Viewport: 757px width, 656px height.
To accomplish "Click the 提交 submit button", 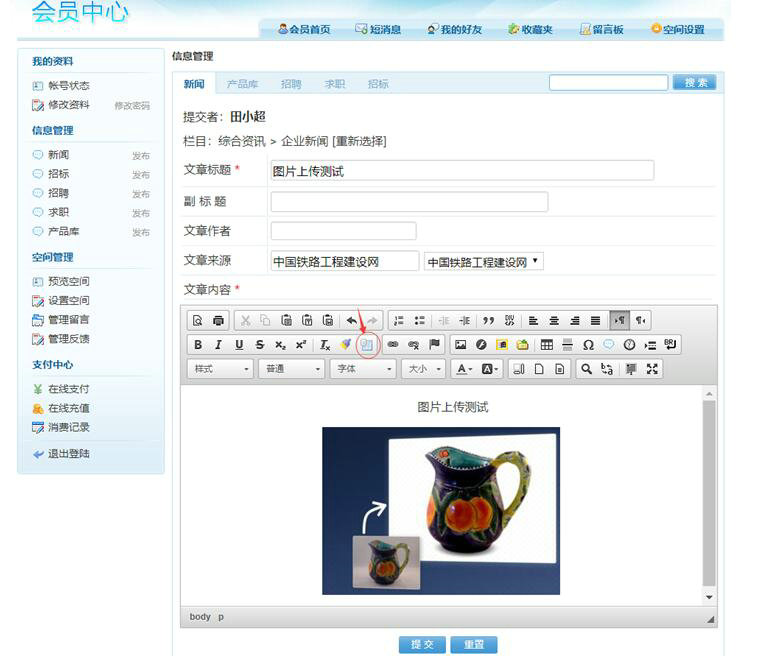I will pos(421,644).
